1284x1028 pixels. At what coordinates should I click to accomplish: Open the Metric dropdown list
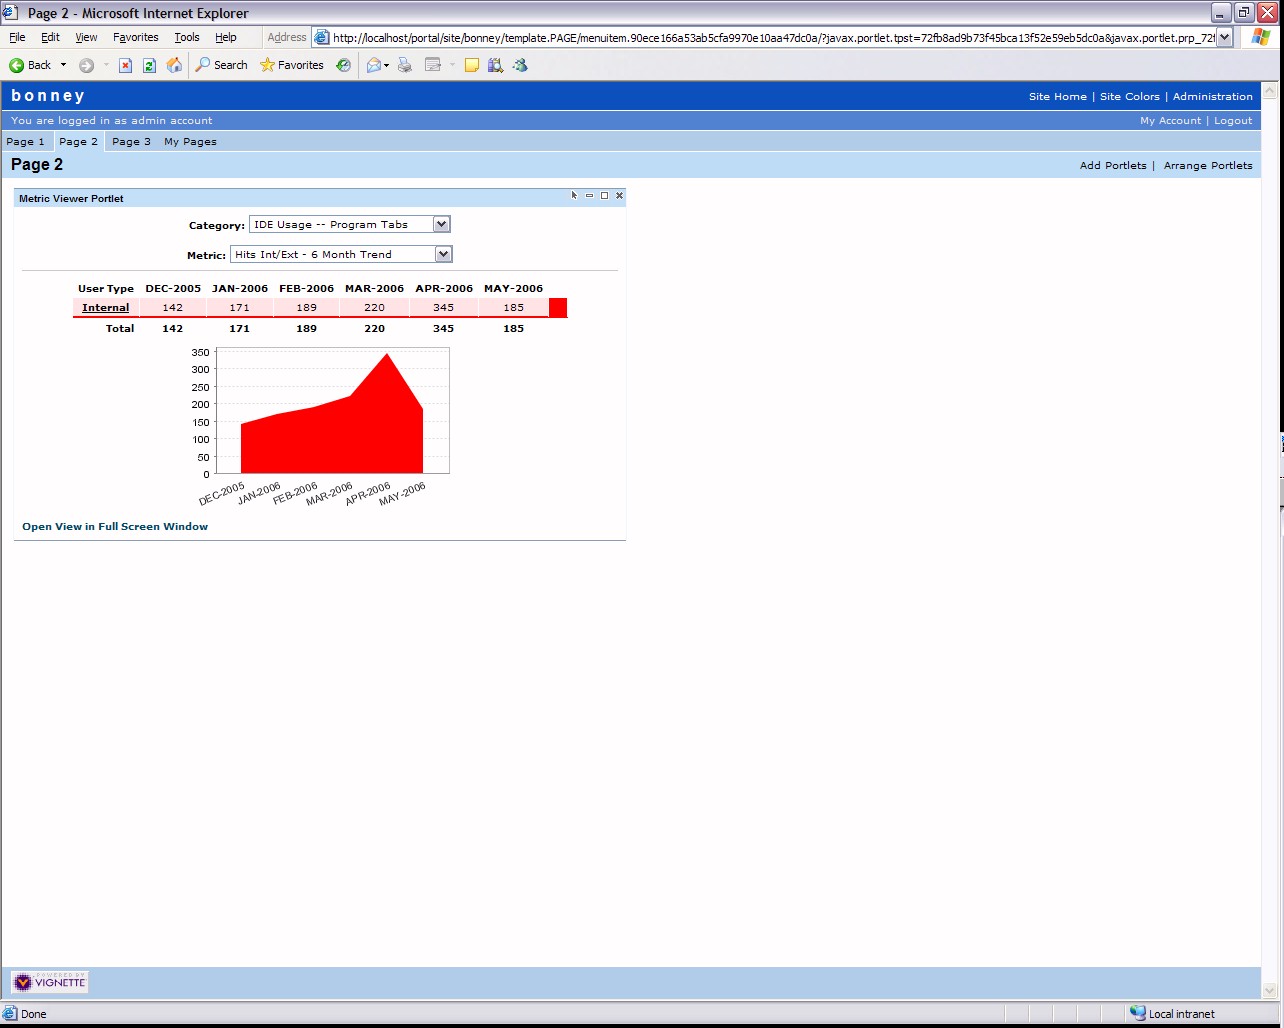[x=443, y=255]
